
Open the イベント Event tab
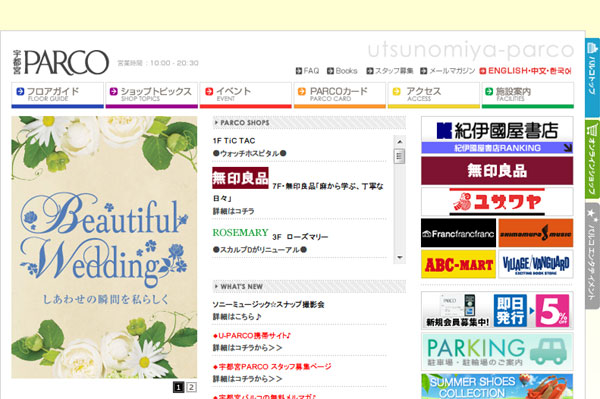(246, 95)
